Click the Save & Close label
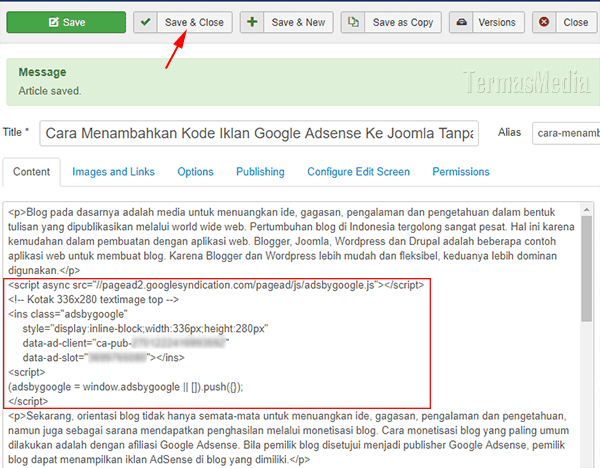 (x=194, y=22)
